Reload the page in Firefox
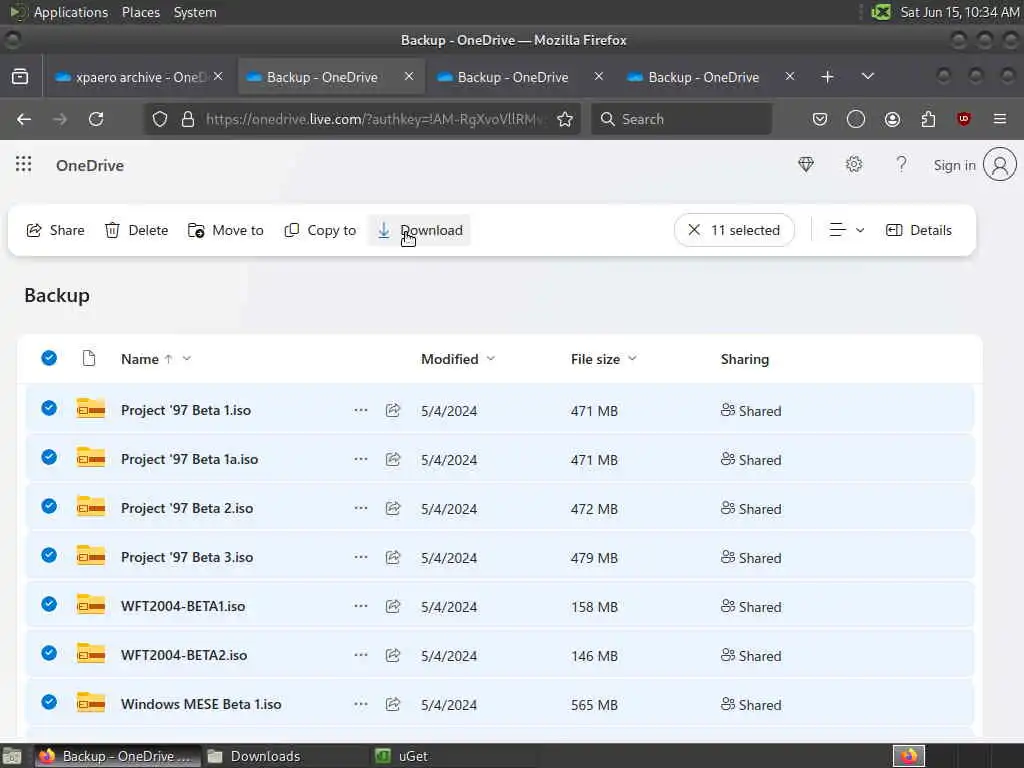 click(96, 119)
